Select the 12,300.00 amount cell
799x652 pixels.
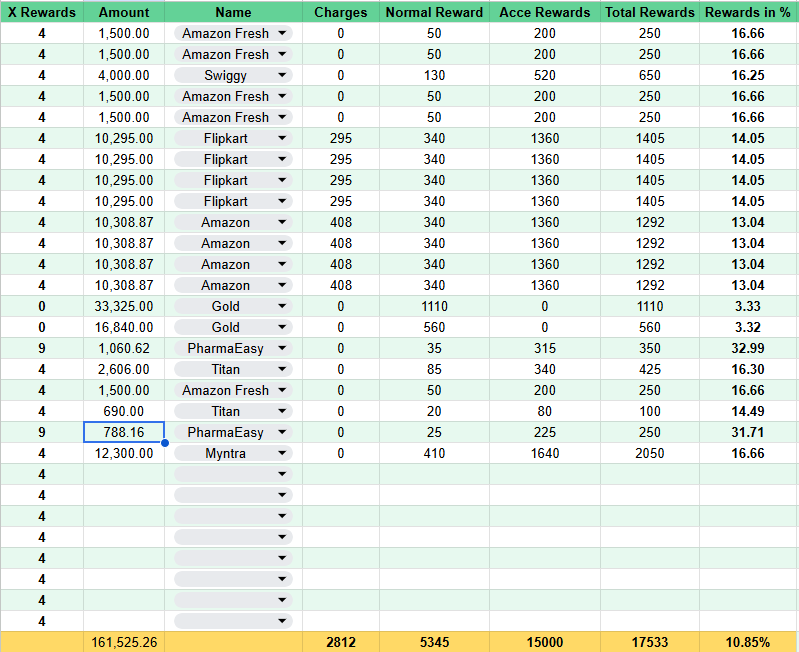point(124,453)
